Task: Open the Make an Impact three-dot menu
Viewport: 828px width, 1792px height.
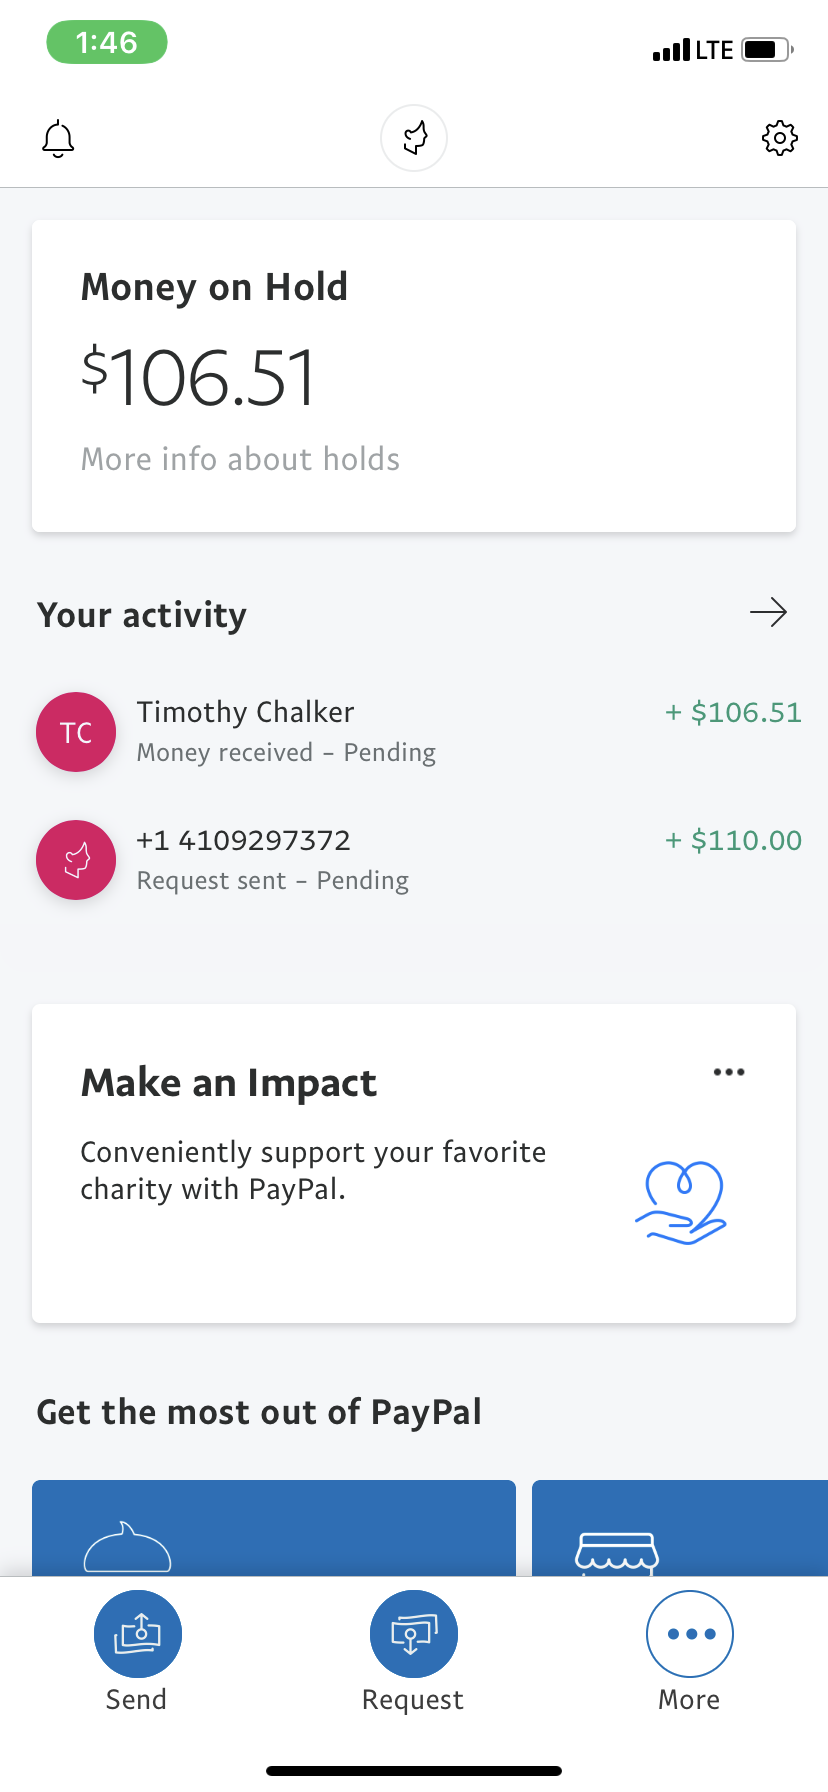Action: 729,1072
